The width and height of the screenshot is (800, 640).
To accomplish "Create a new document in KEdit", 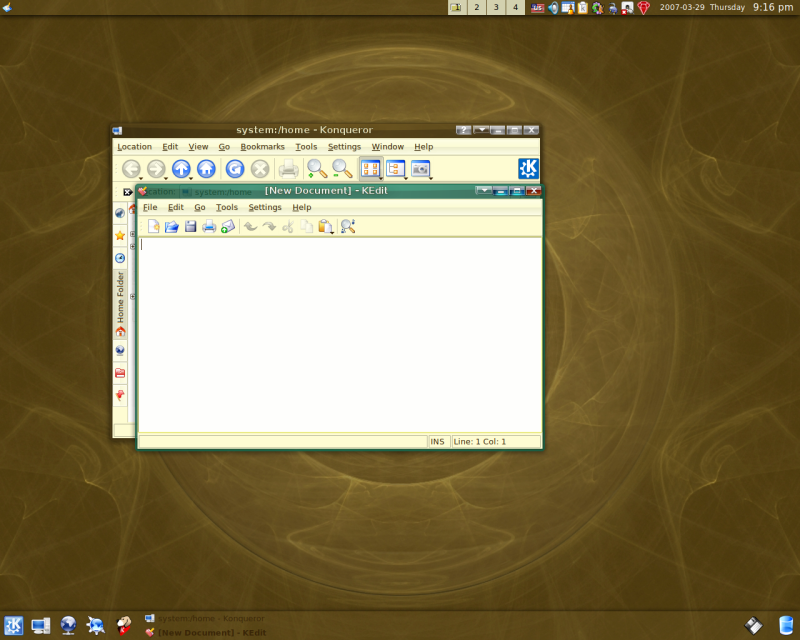I will [153, 226].
